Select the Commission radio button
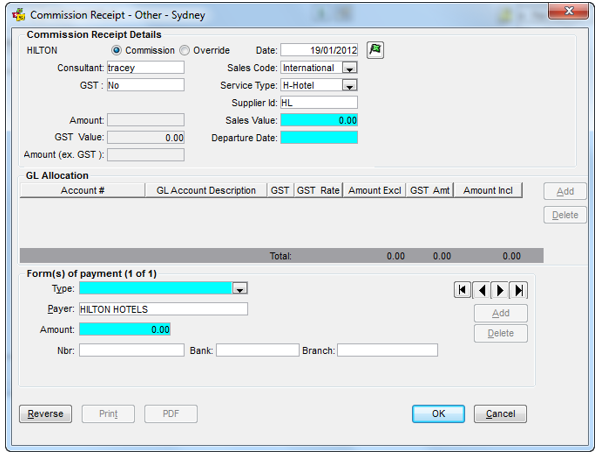 click(x=116, y=50)
